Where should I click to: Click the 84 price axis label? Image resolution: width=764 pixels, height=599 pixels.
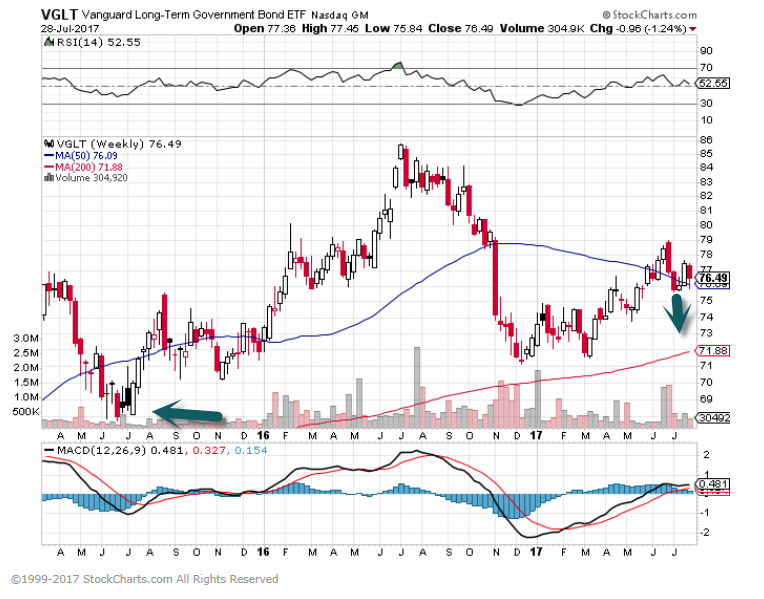706,167
